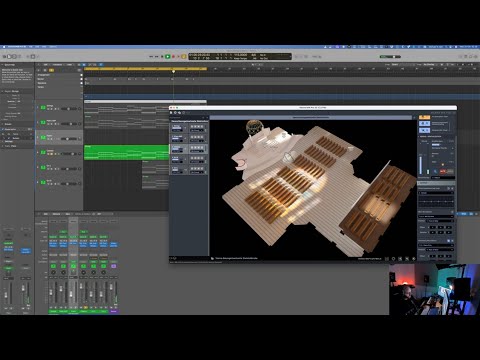Expand the Track inspector section

point(3,146)
